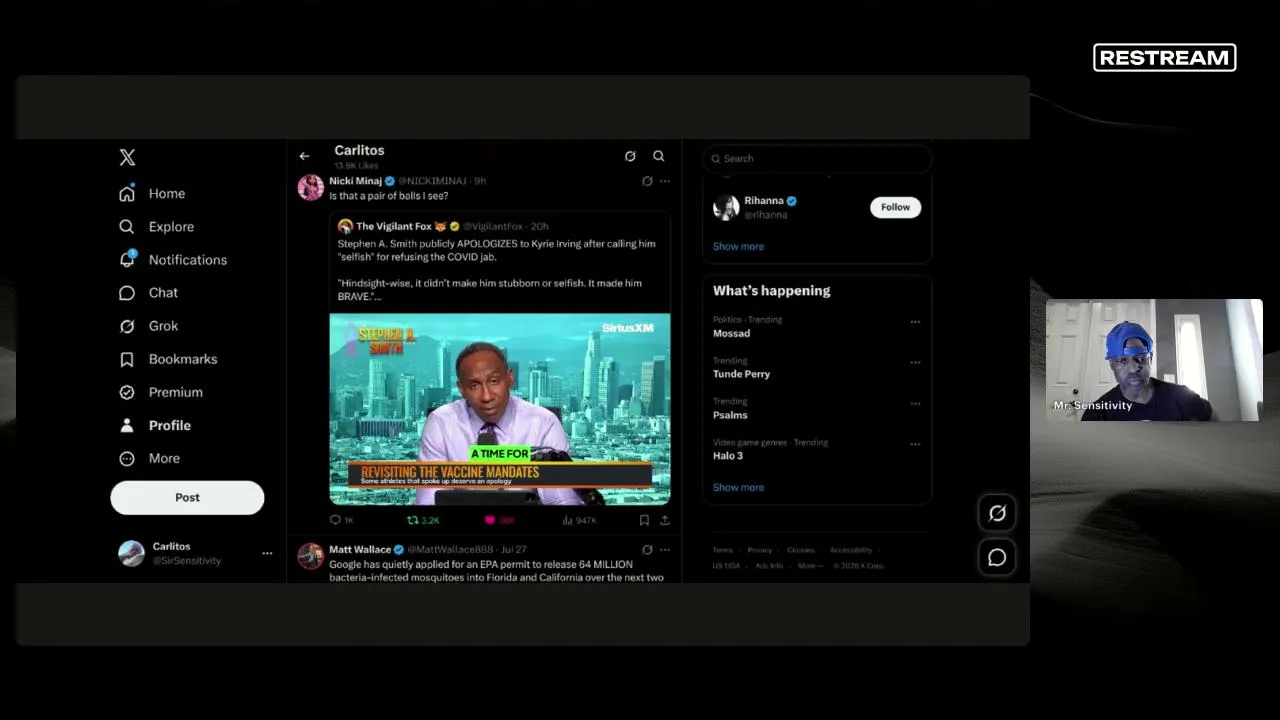Open the account menu beside Carlitos @SirSensitivity
Screen dimensions: 1280x720
(267, 553)
